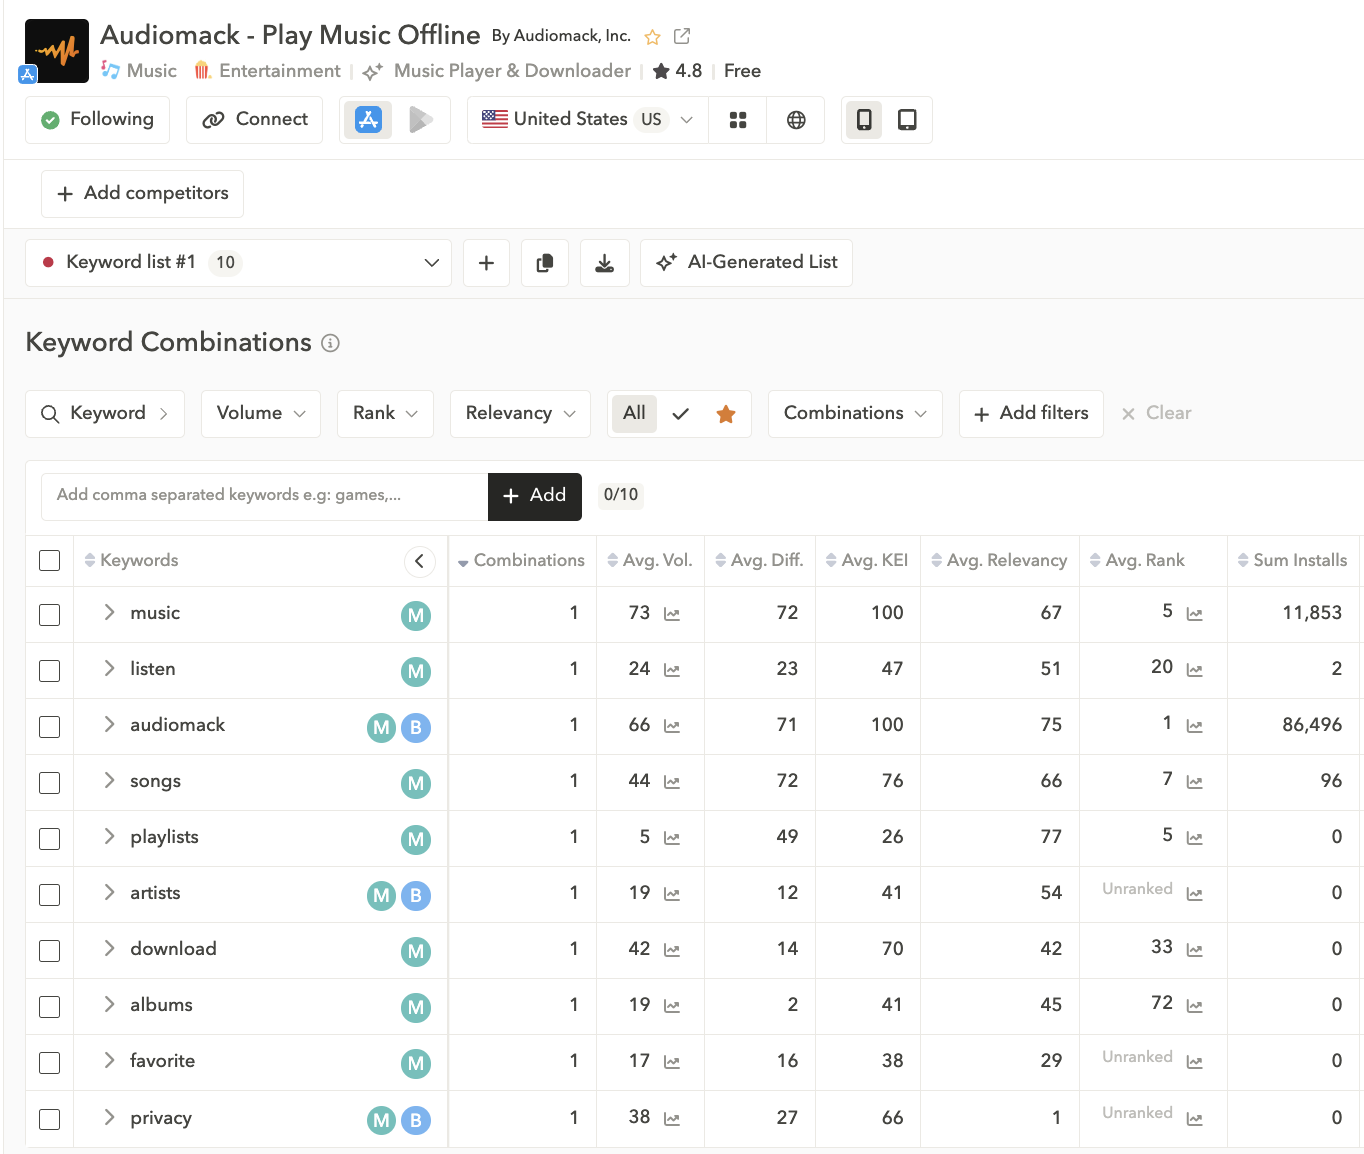Select the audiomack keyword checkbox
Image resolution: width=1364 pixels, height=1154 pixels.
click(x=50, y=727)
